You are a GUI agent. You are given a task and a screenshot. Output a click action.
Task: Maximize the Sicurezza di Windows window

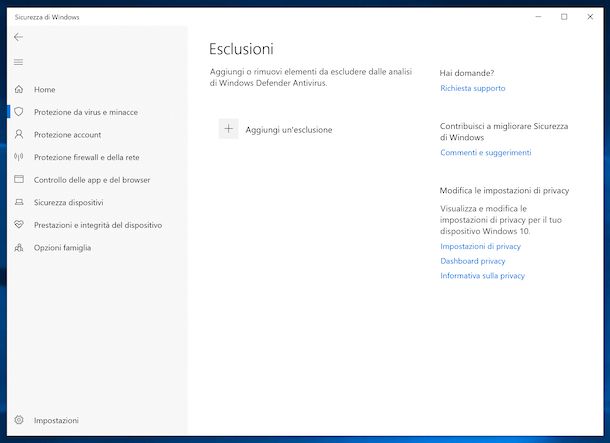564,17
